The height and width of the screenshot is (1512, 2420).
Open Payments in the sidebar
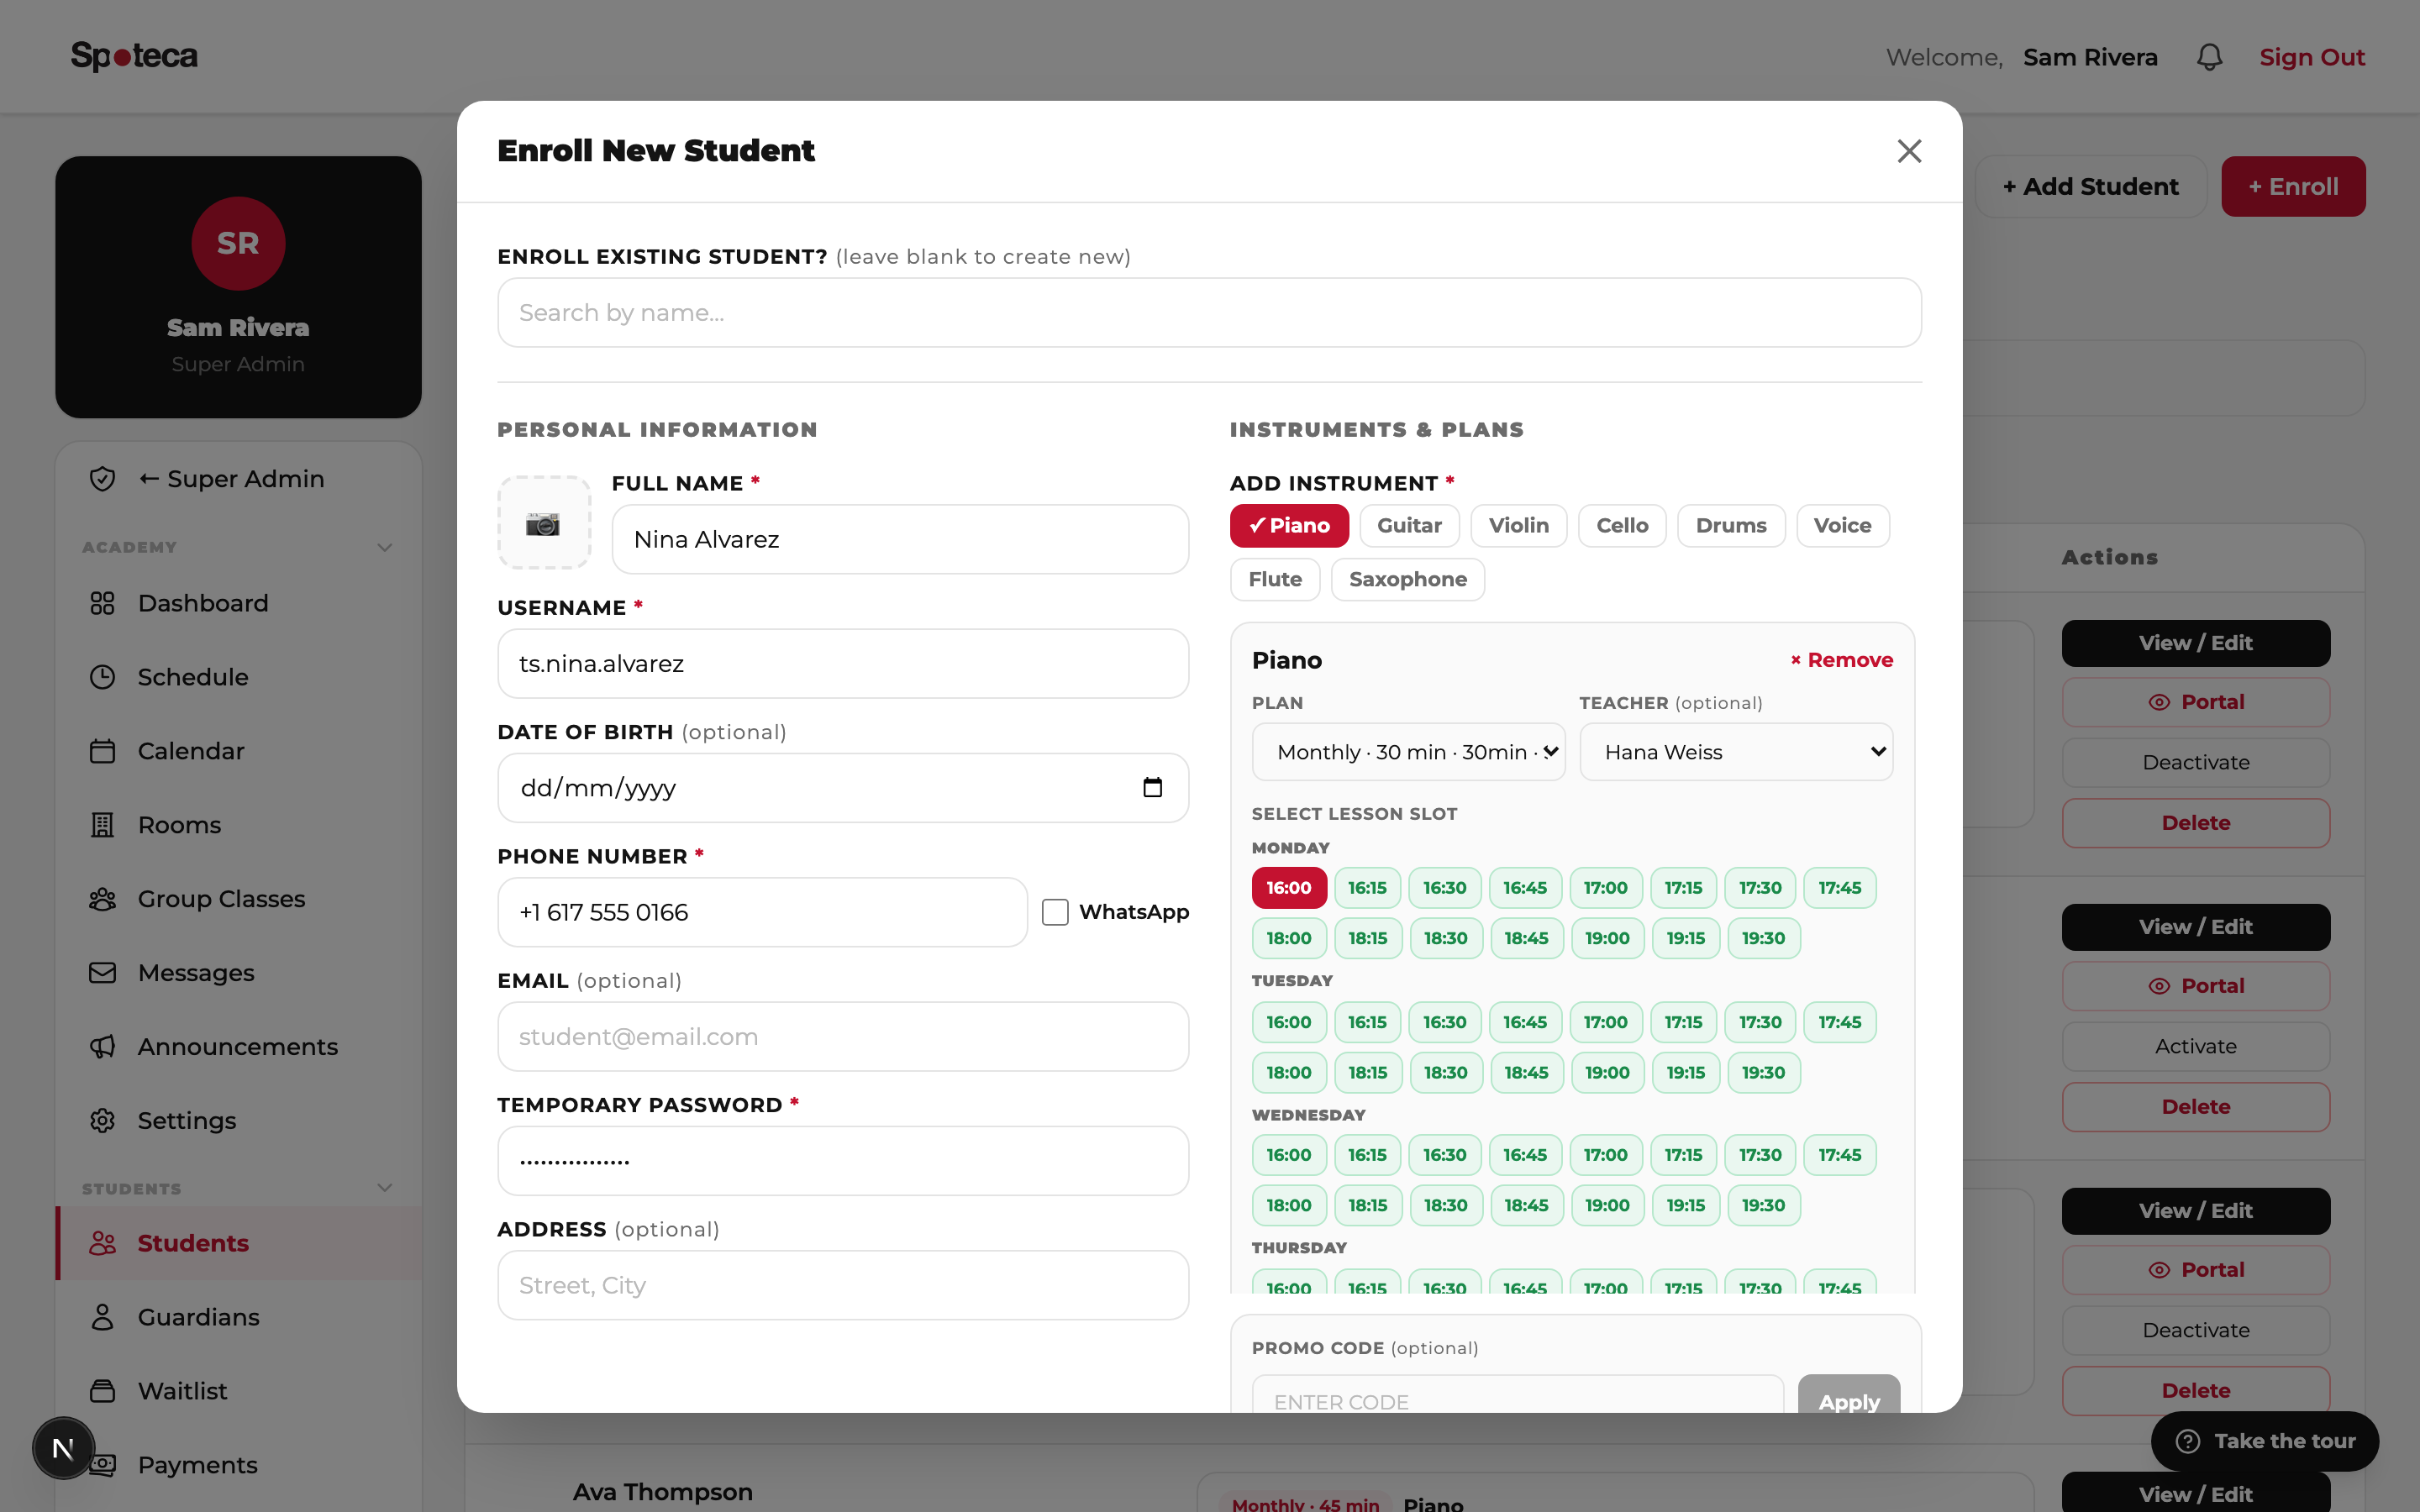(238, 1465)
